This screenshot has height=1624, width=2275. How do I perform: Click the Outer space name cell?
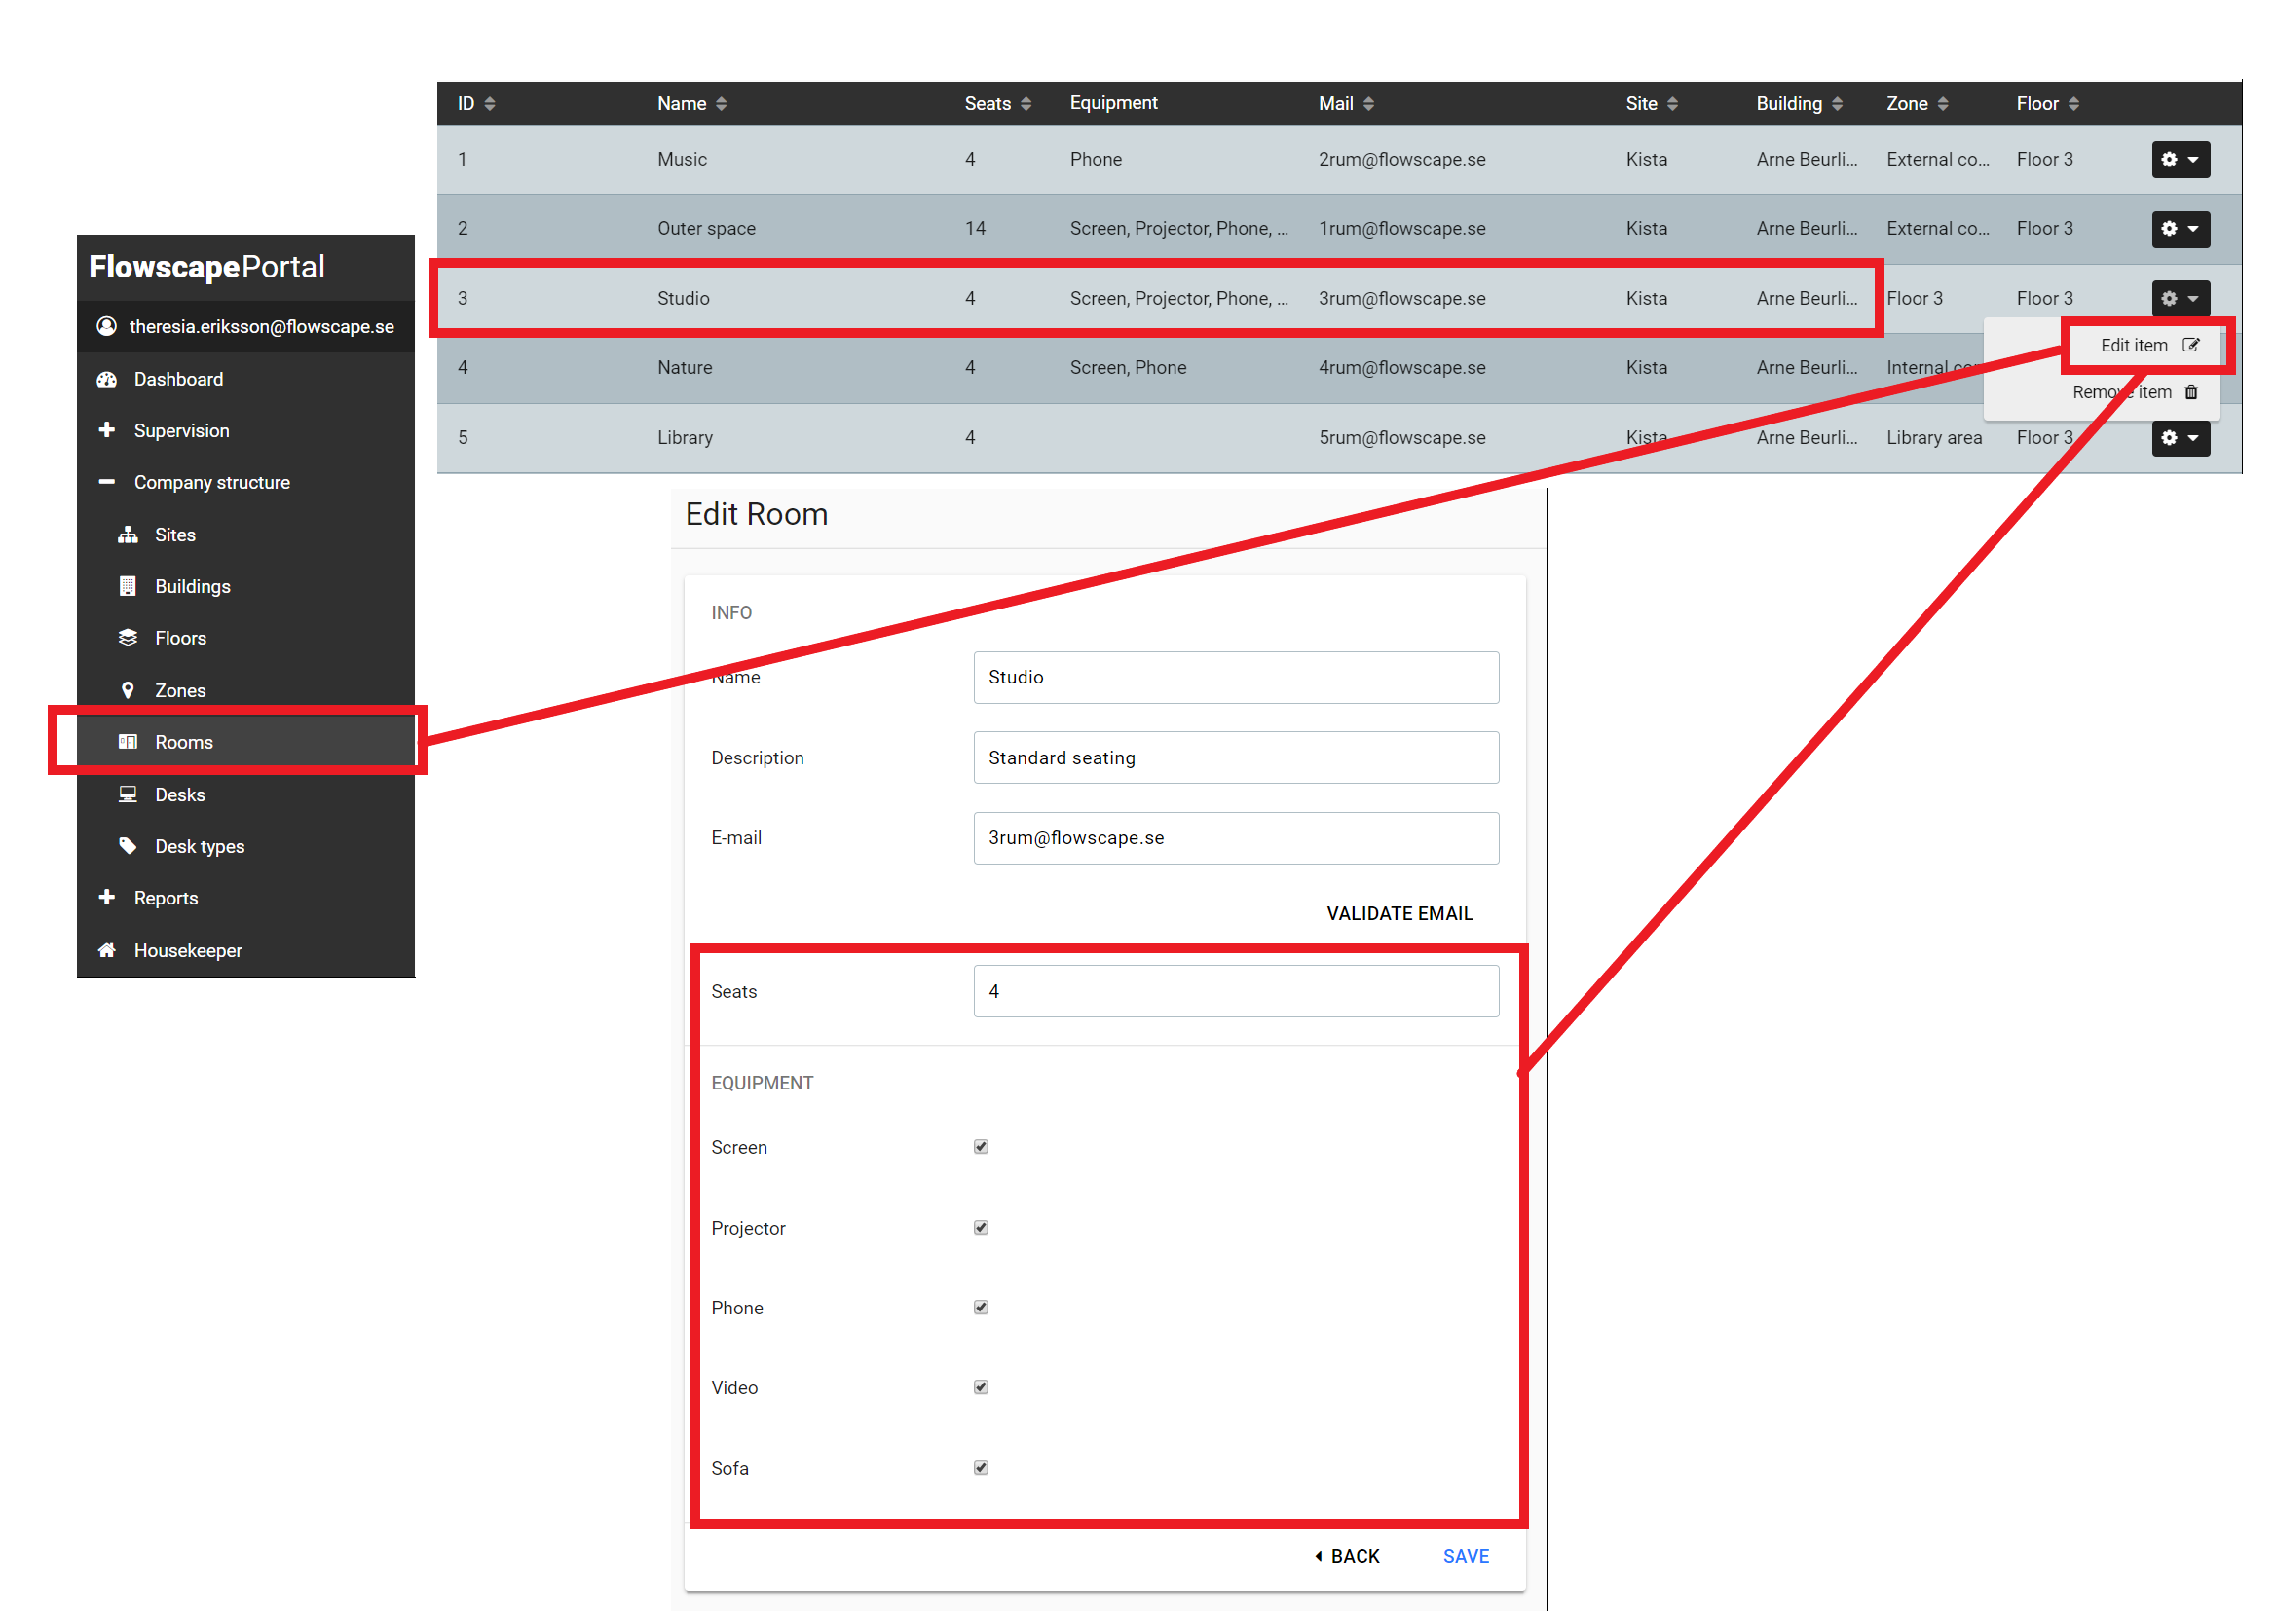(706, 229)
